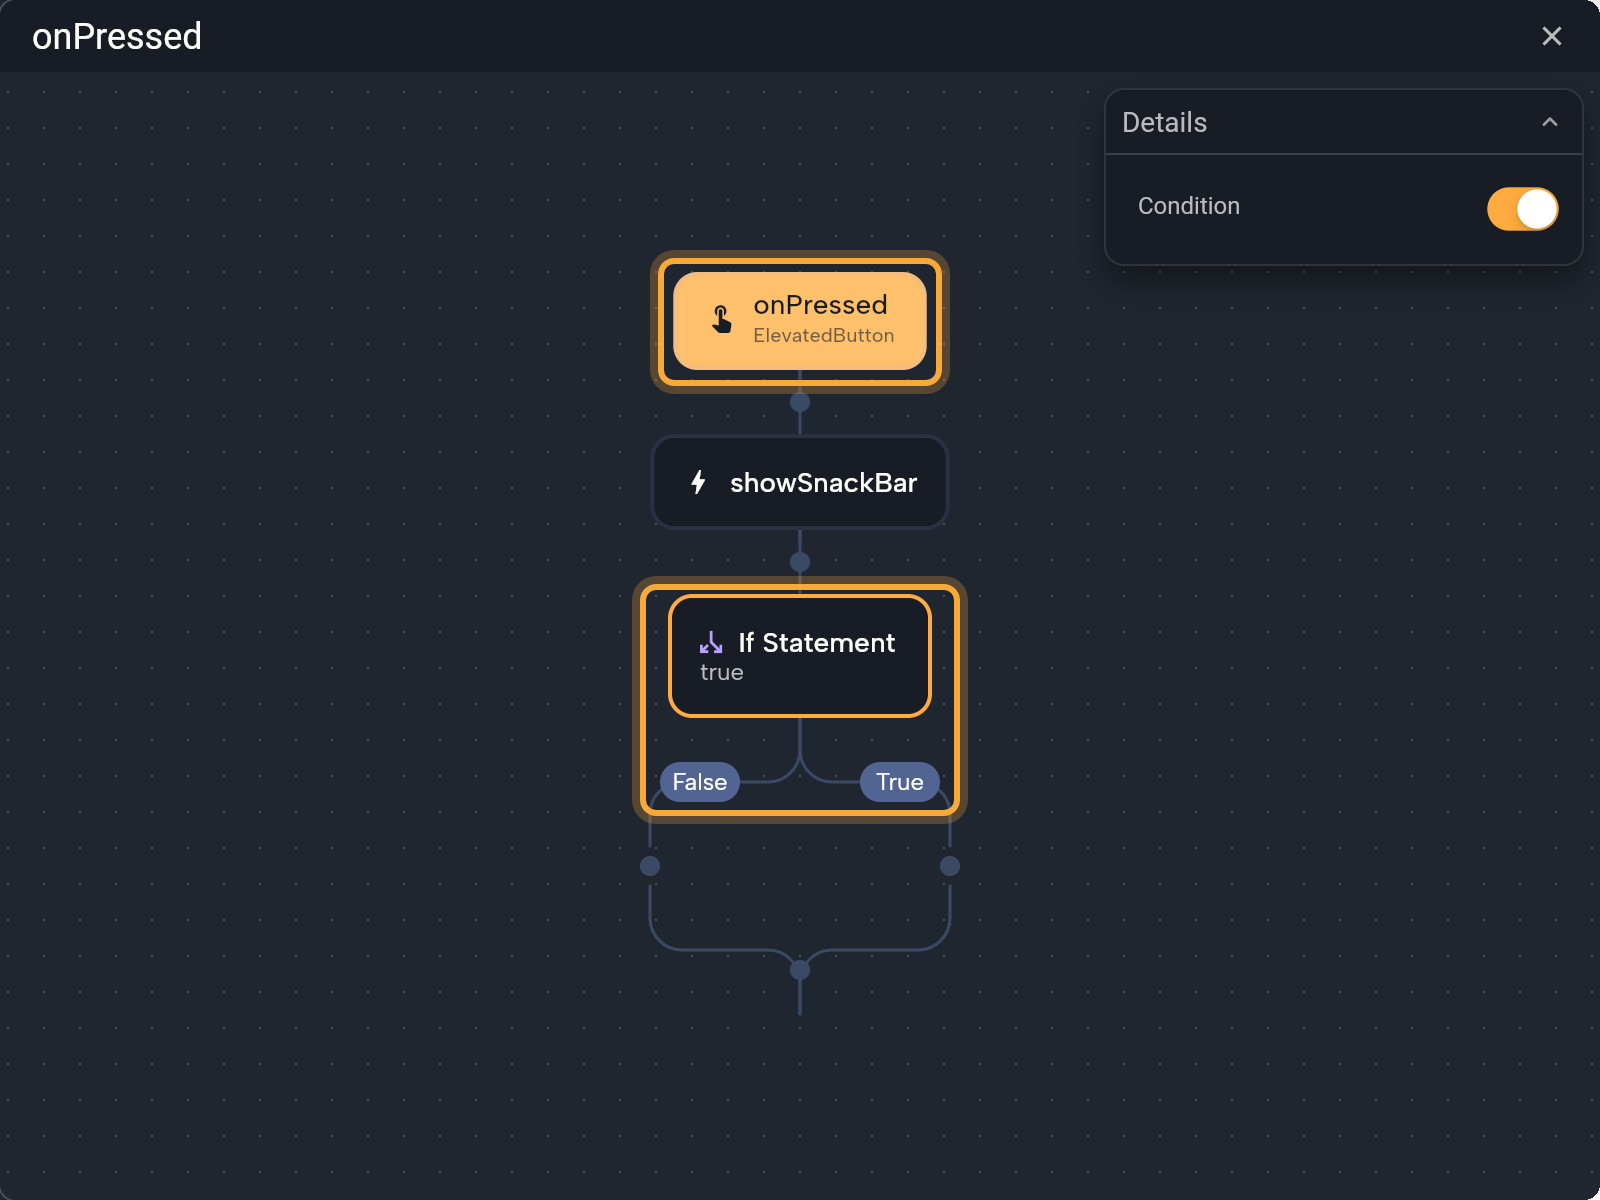Click the ElevatedButton subtitle text
Screen dimensions: 1600x1200
pos(823,336)
